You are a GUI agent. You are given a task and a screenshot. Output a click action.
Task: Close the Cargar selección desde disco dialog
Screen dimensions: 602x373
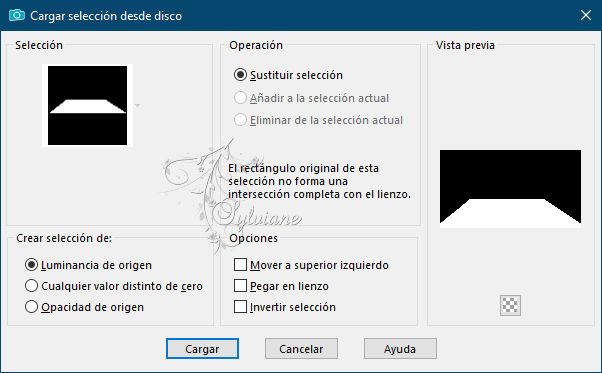point(586,15)
